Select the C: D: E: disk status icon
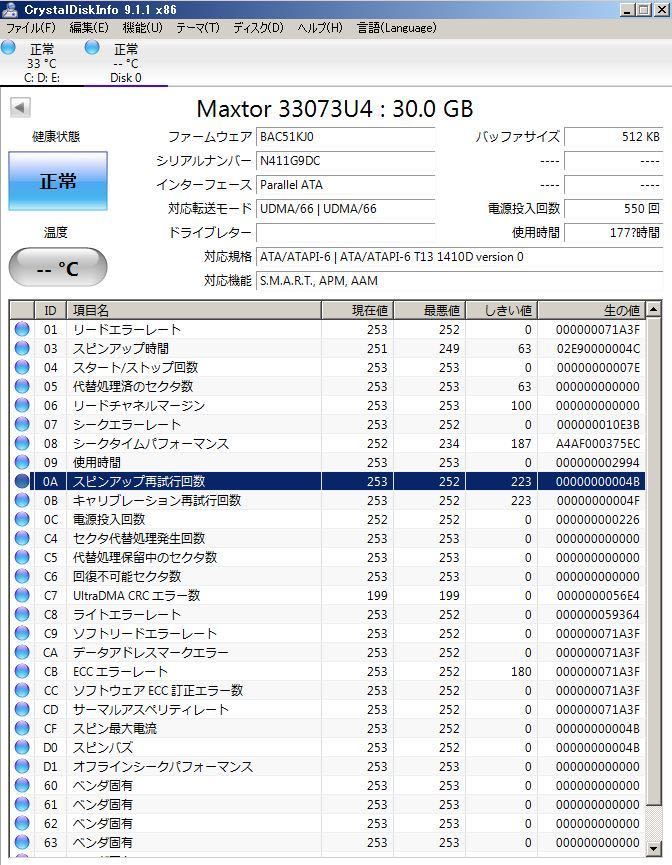The height and width of the screenshot is (865, 672). pyautogui.click(x=8, y=48)
